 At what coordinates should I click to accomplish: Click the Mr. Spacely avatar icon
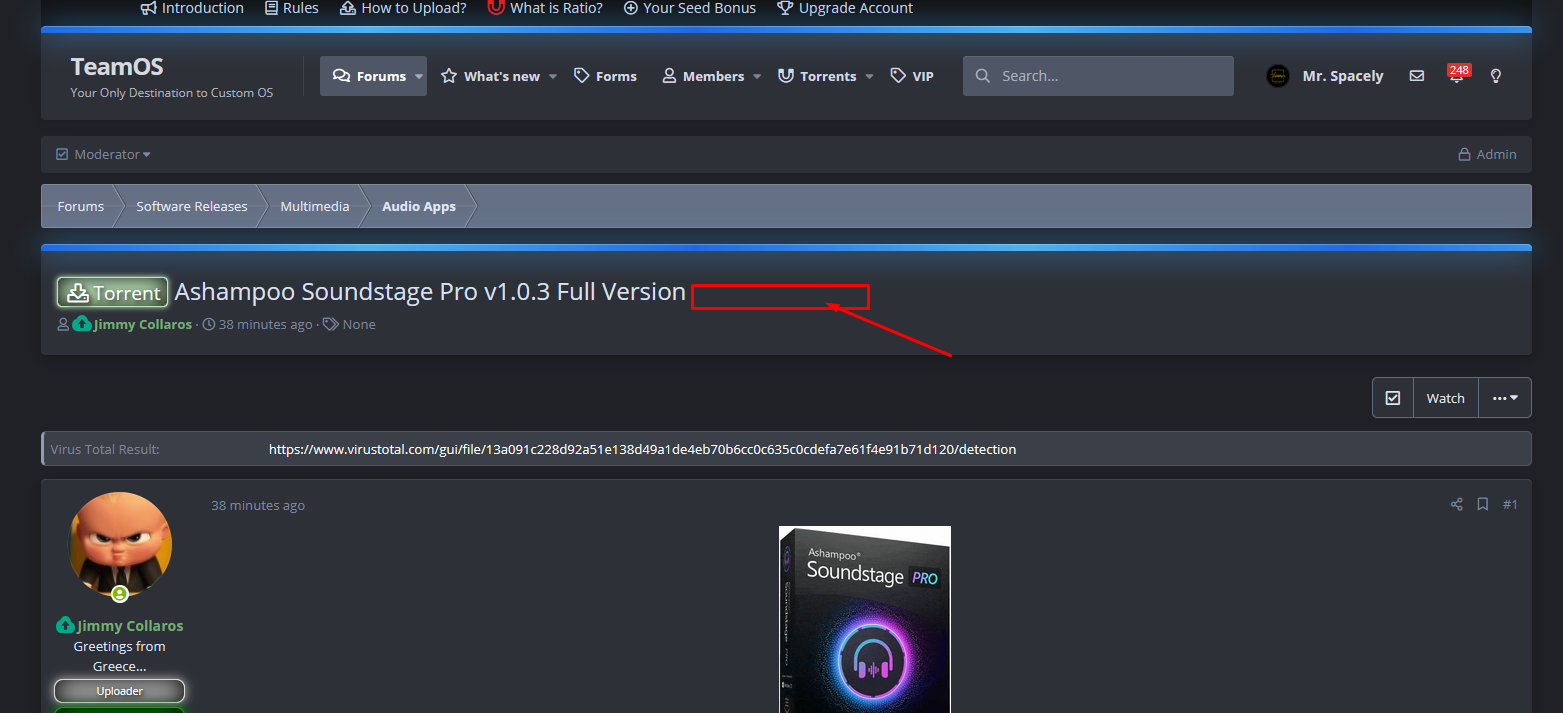pyautogui.click(x=1278, y=76)
